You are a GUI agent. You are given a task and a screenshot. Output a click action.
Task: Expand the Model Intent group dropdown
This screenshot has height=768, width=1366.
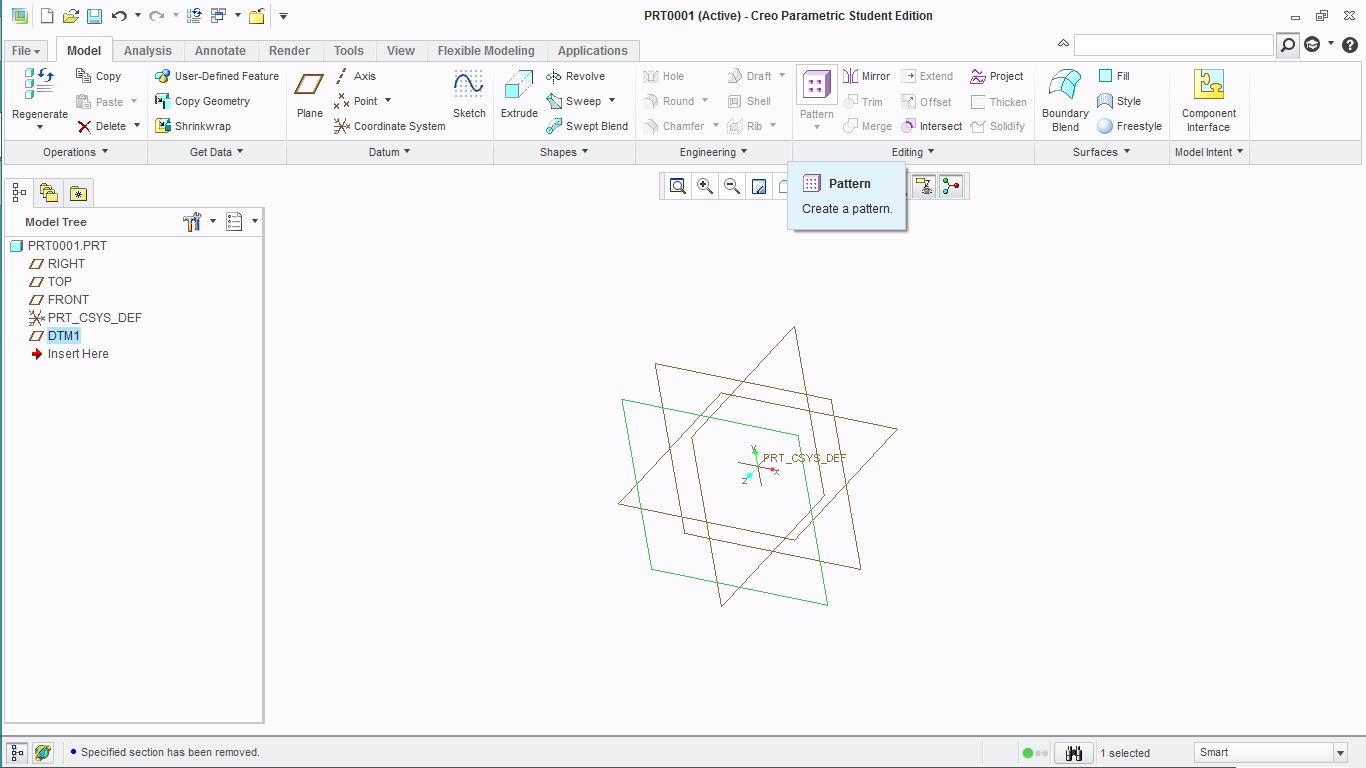coord(1210,152)
